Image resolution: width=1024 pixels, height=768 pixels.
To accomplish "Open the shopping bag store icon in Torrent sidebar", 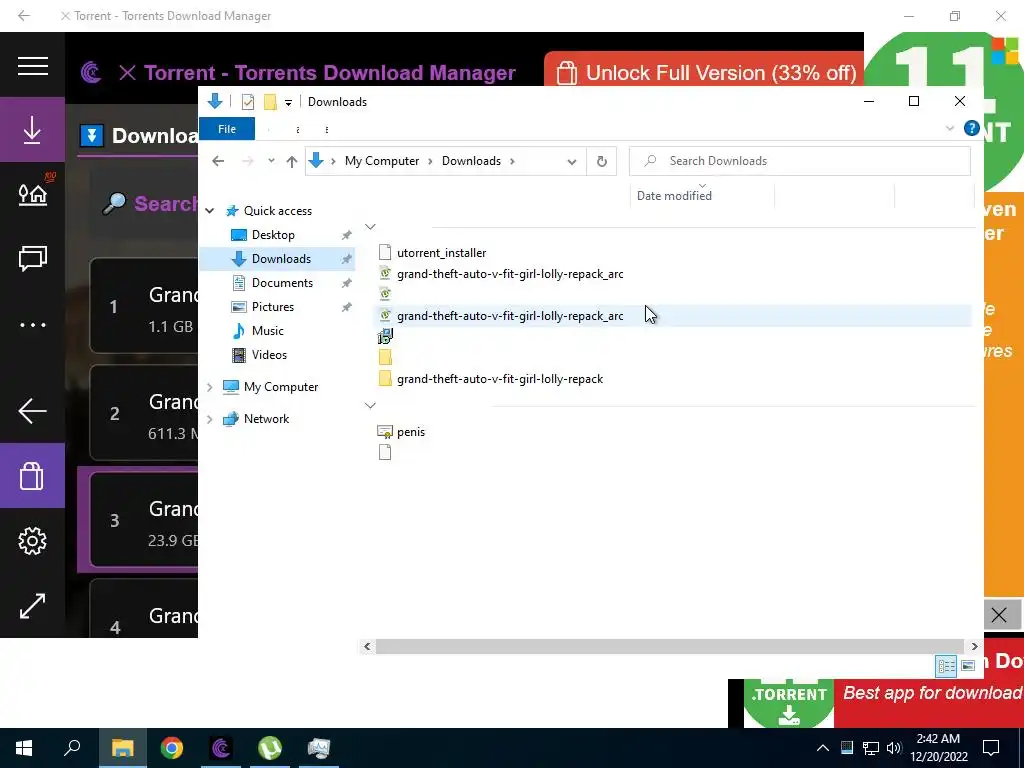I will coord(32,475).
